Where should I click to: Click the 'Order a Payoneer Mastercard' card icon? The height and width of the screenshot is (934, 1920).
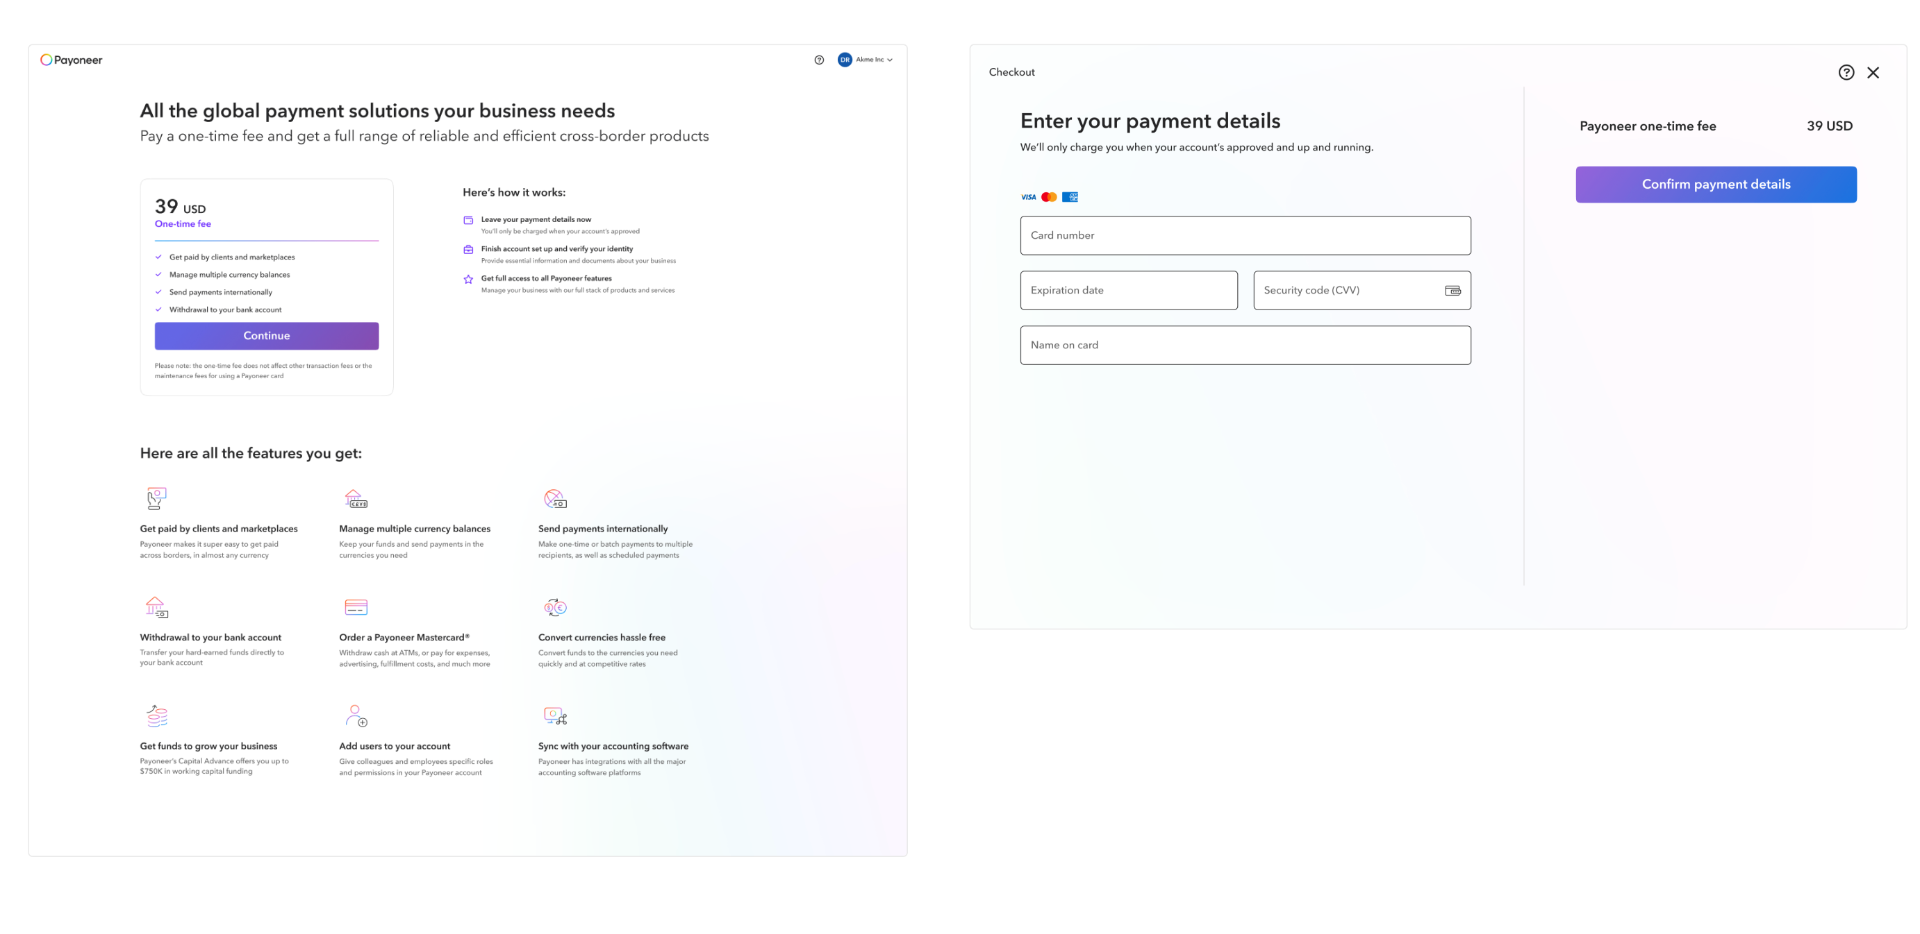click(x=356, y=607)
